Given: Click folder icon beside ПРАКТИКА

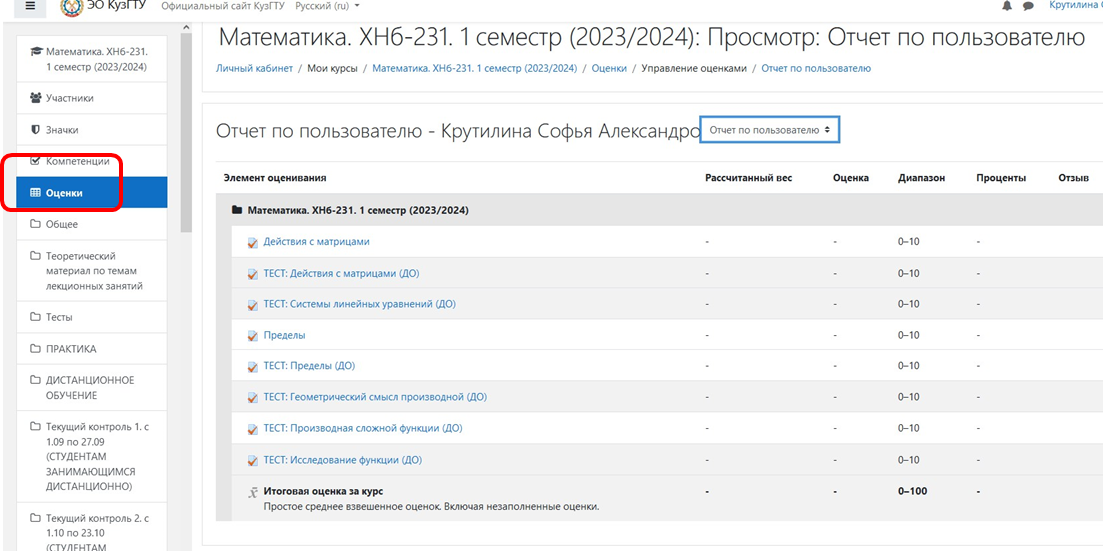Looking at the screenshot, I should click(x=35, y=349).
